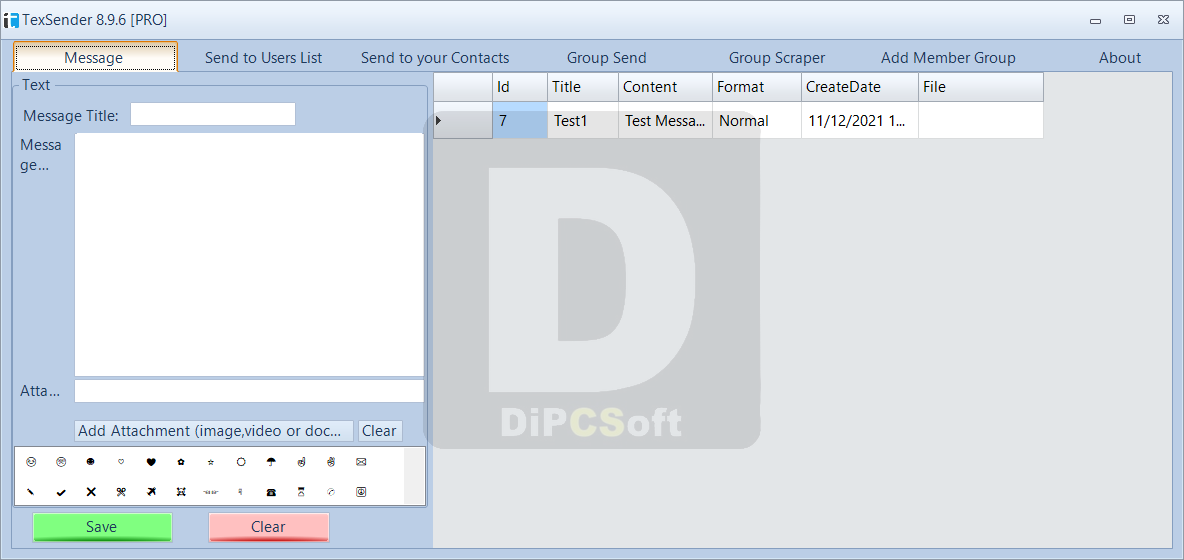Viewport: 1184px width, 560px height.
Task: Insert the pencil symbol
Action: point(31,491)
